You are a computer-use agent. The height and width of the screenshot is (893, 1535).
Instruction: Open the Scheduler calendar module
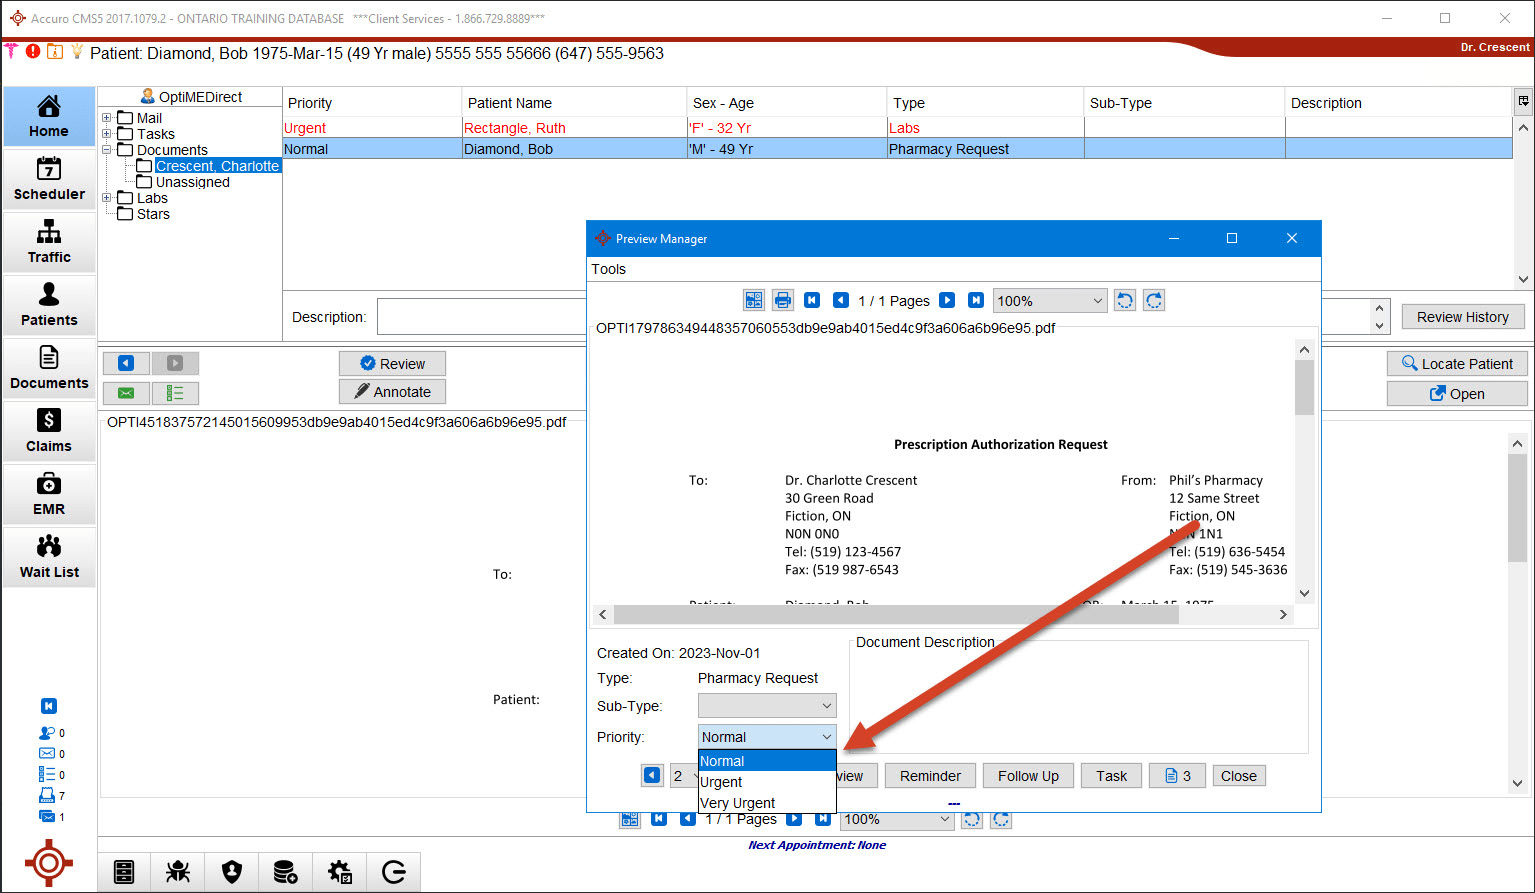(49, 179)
